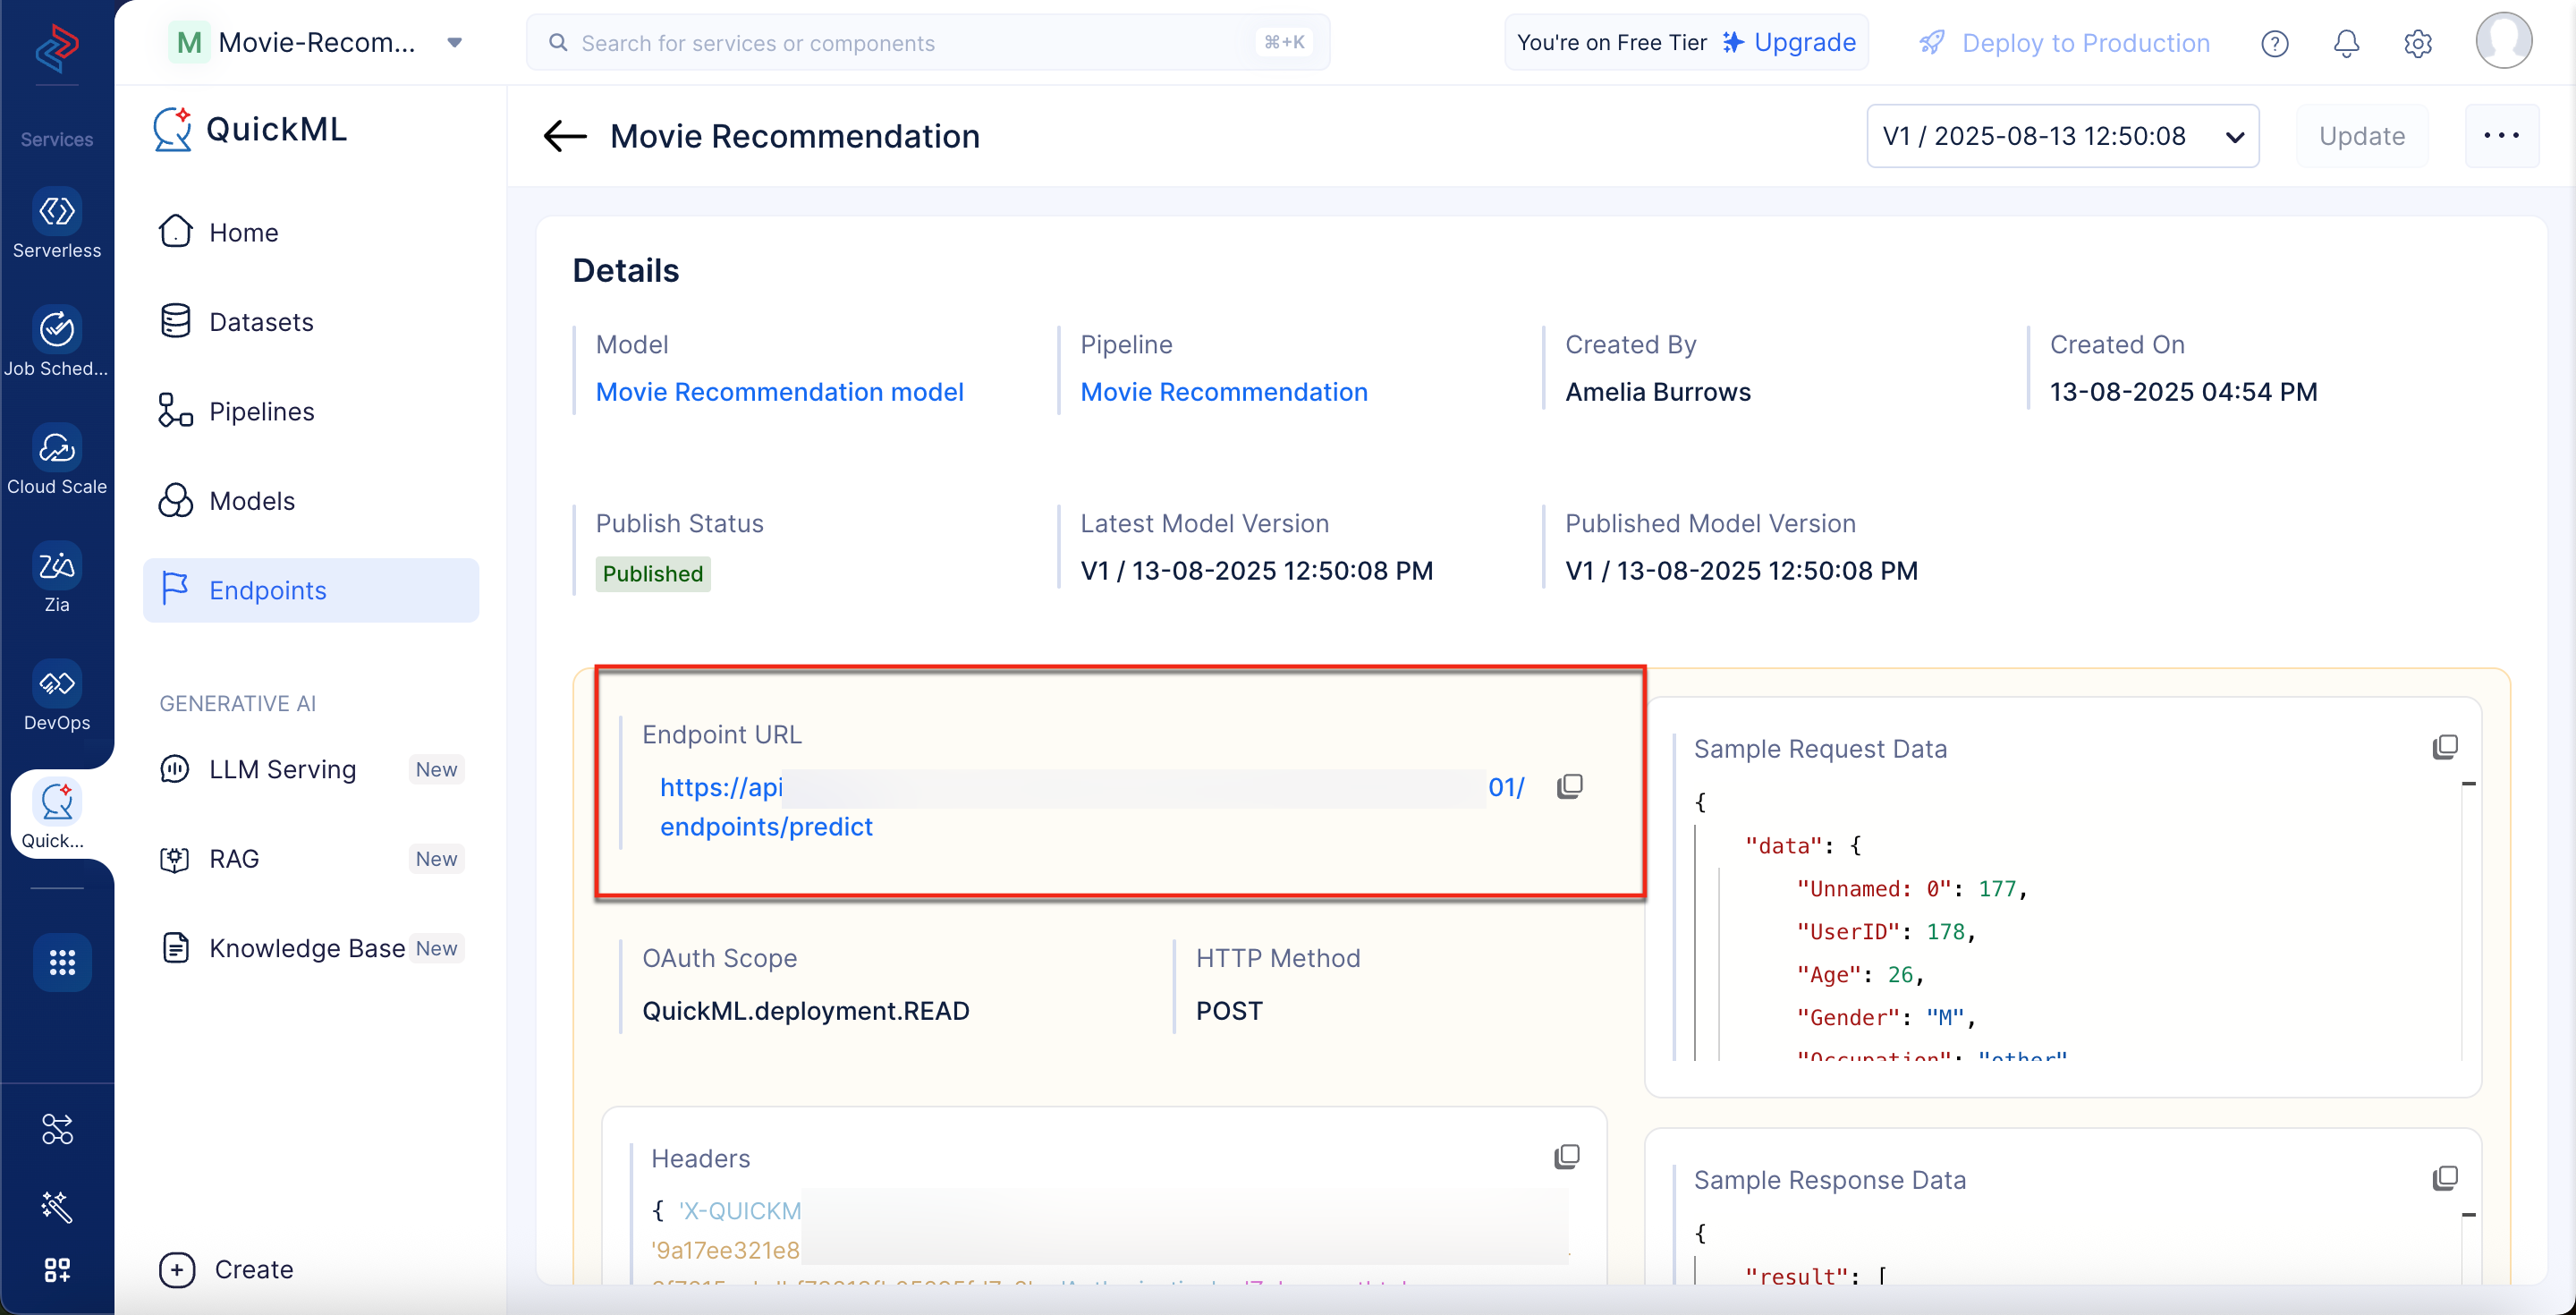Click the Amelia Burrows creator name
2576x1315 pixels.
[x=1658, y=392]
